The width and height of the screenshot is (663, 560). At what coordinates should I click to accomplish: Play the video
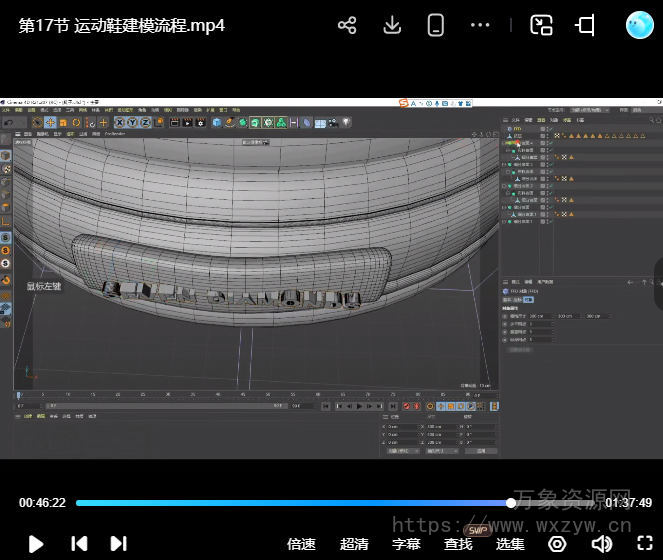coord(36,544)
